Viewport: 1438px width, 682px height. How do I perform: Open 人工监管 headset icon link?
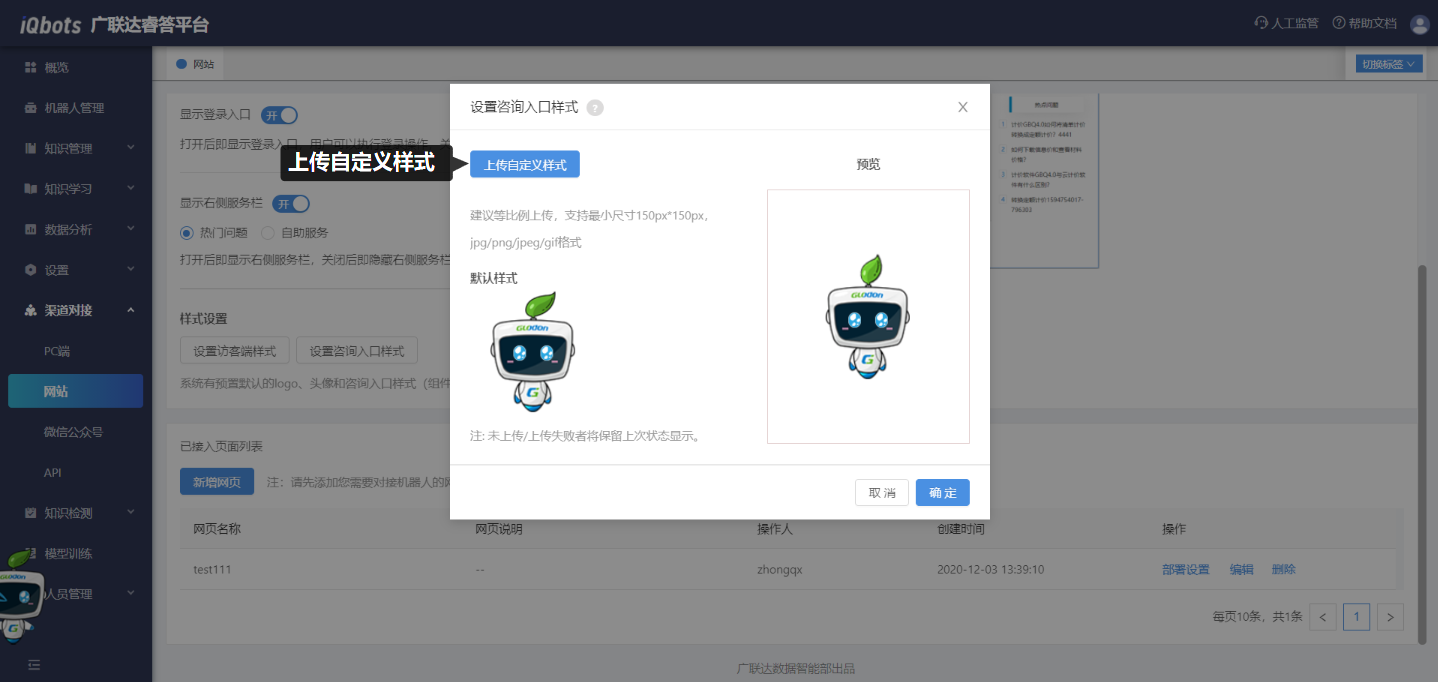tap(1286, 24)
